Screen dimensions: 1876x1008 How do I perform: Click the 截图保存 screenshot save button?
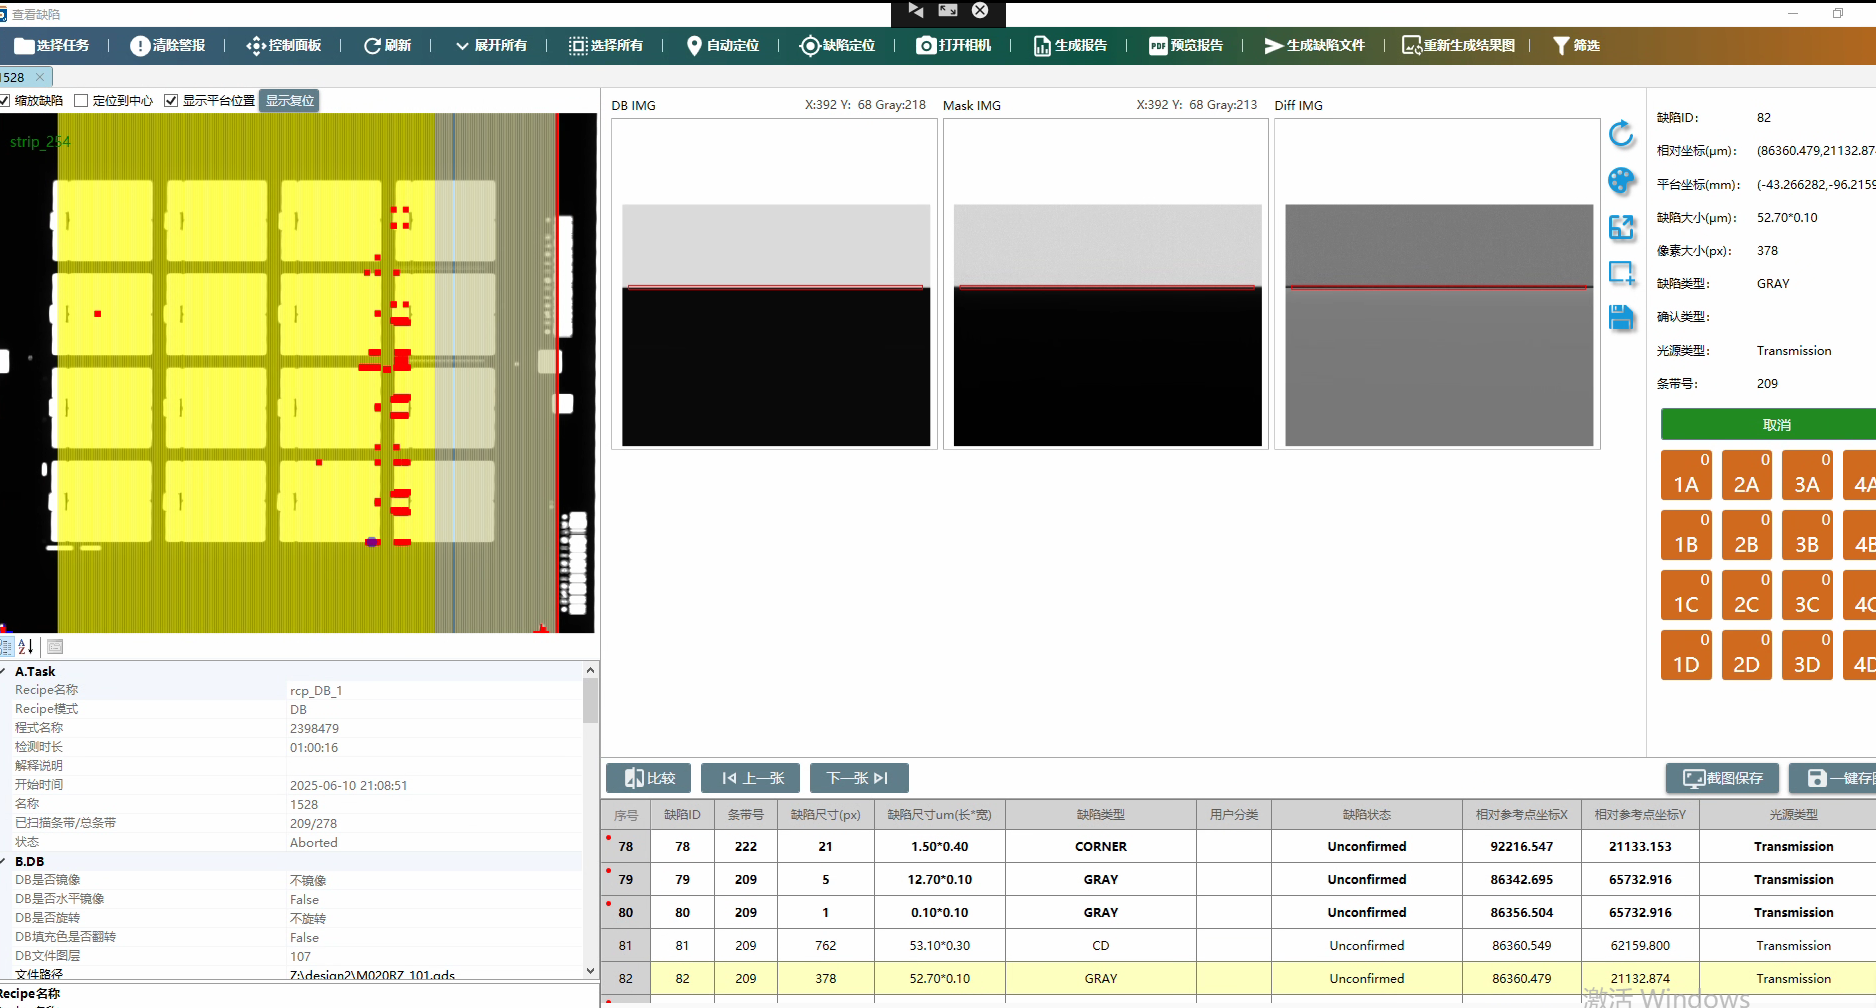coord(1722,778)
